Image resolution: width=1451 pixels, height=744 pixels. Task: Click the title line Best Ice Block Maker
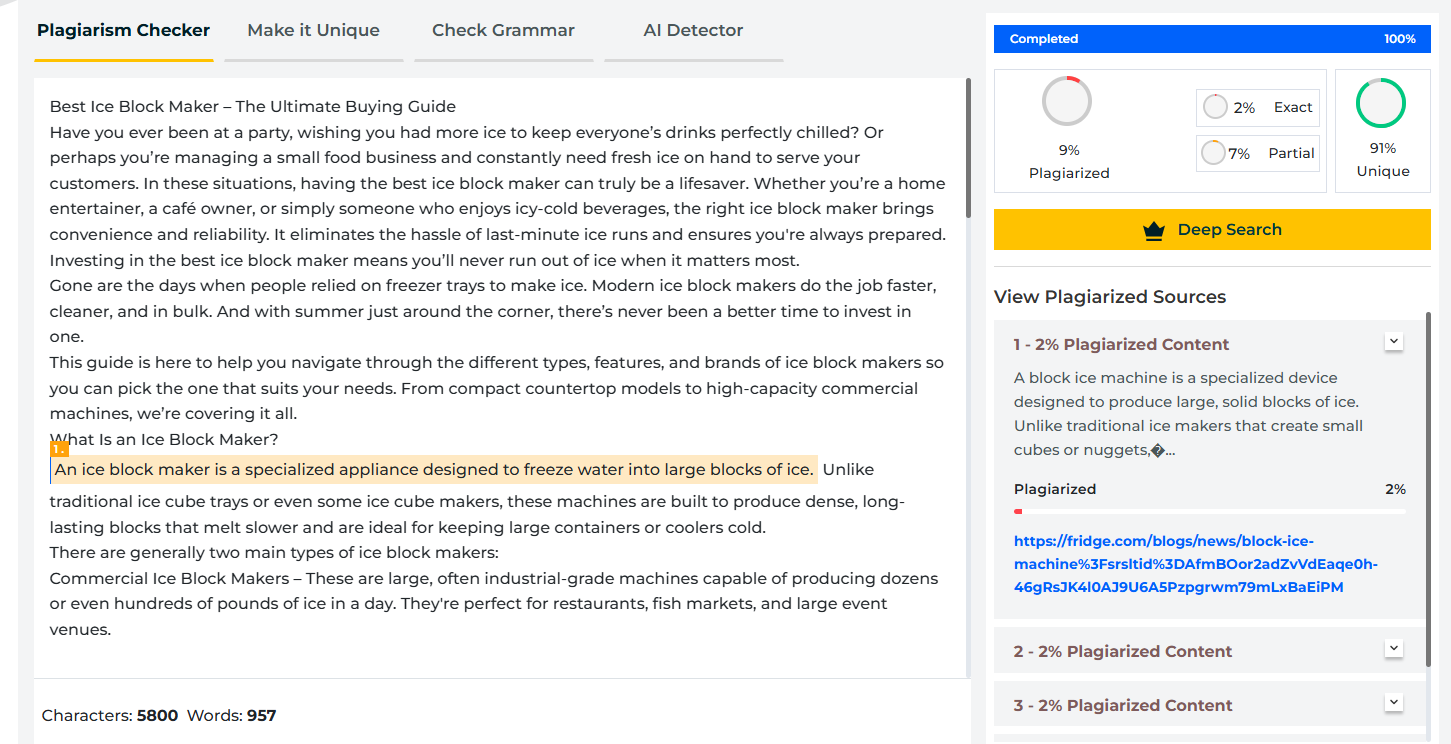click(x=253, y=107)
